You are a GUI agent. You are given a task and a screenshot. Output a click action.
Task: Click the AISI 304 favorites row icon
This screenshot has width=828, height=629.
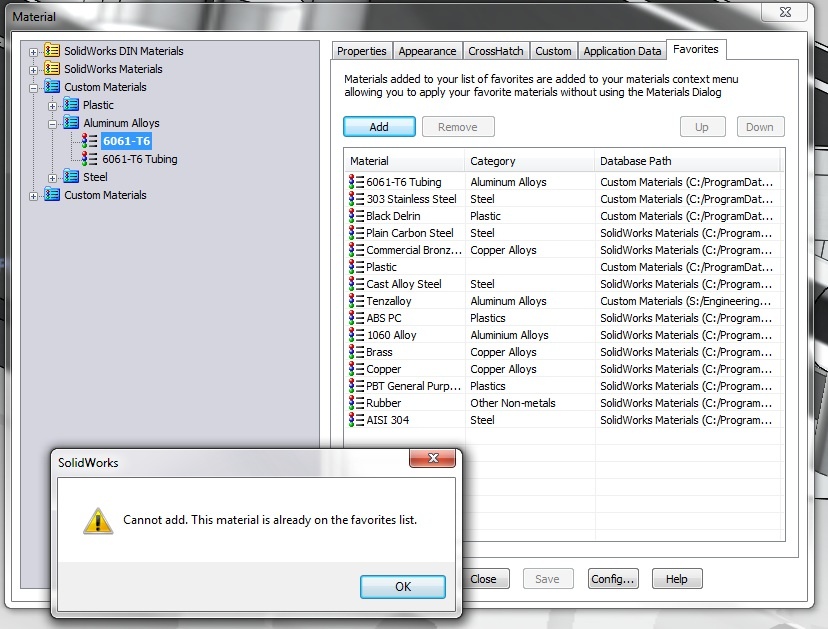(x=356, y=420)
